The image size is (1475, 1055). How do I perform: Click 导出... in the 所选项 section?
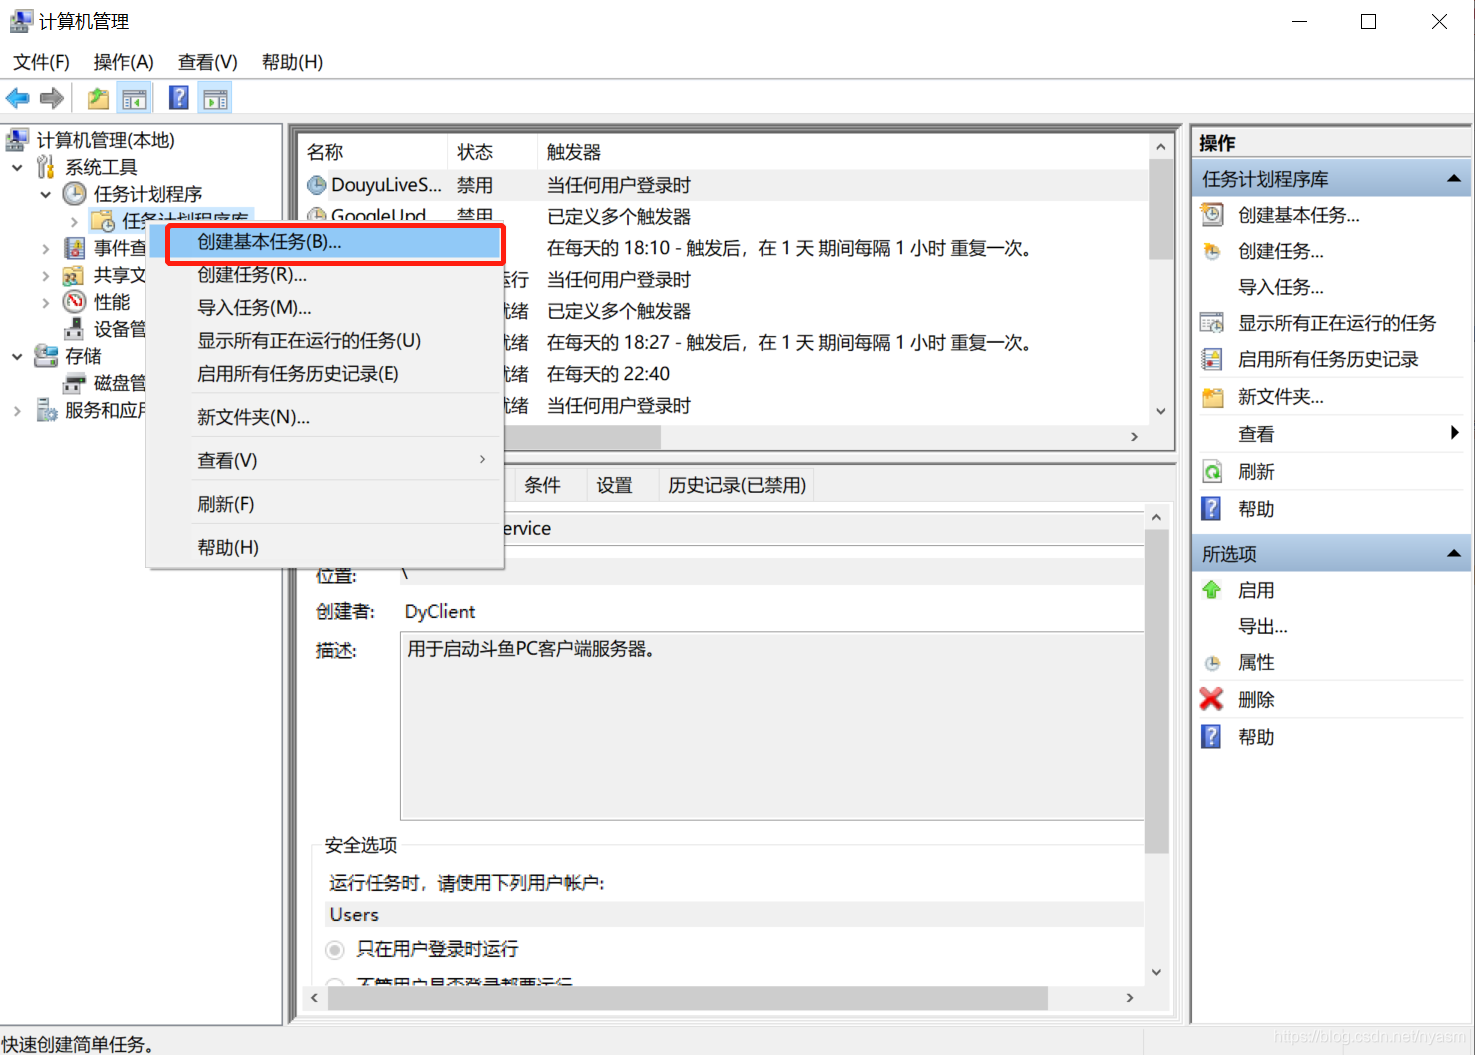[x=1262, y=626]
